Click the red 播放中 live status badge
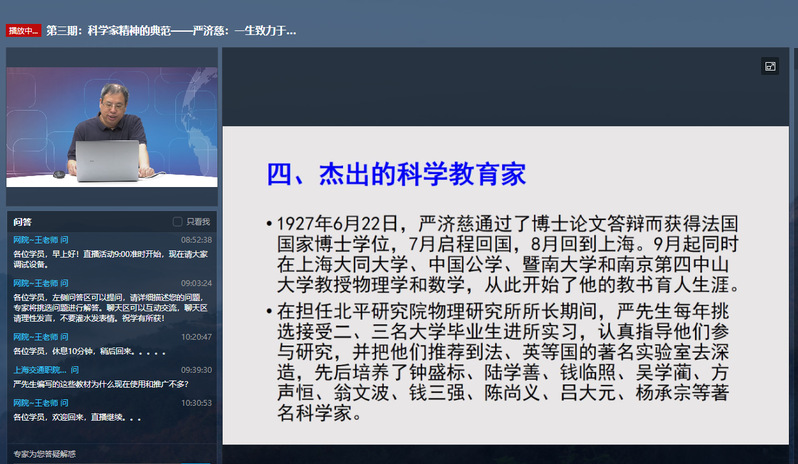This screenshot has width=798, height=464. point(24,30)
